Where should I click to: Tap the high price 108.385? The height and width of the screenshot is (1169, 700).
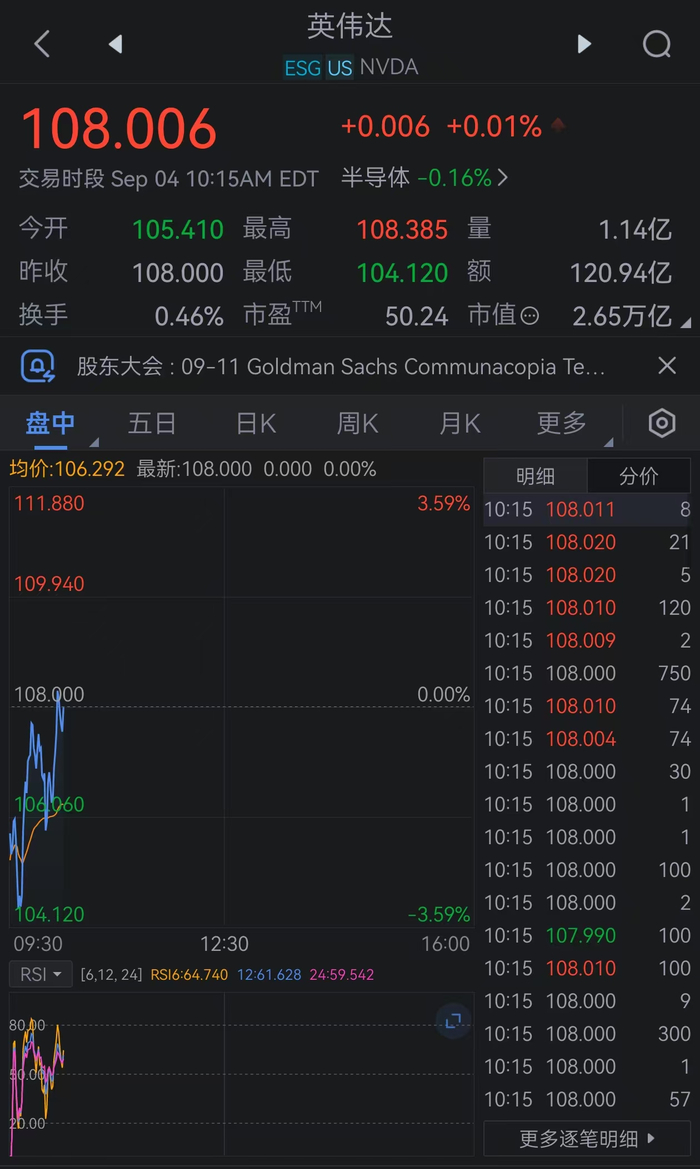coord(403,229)
